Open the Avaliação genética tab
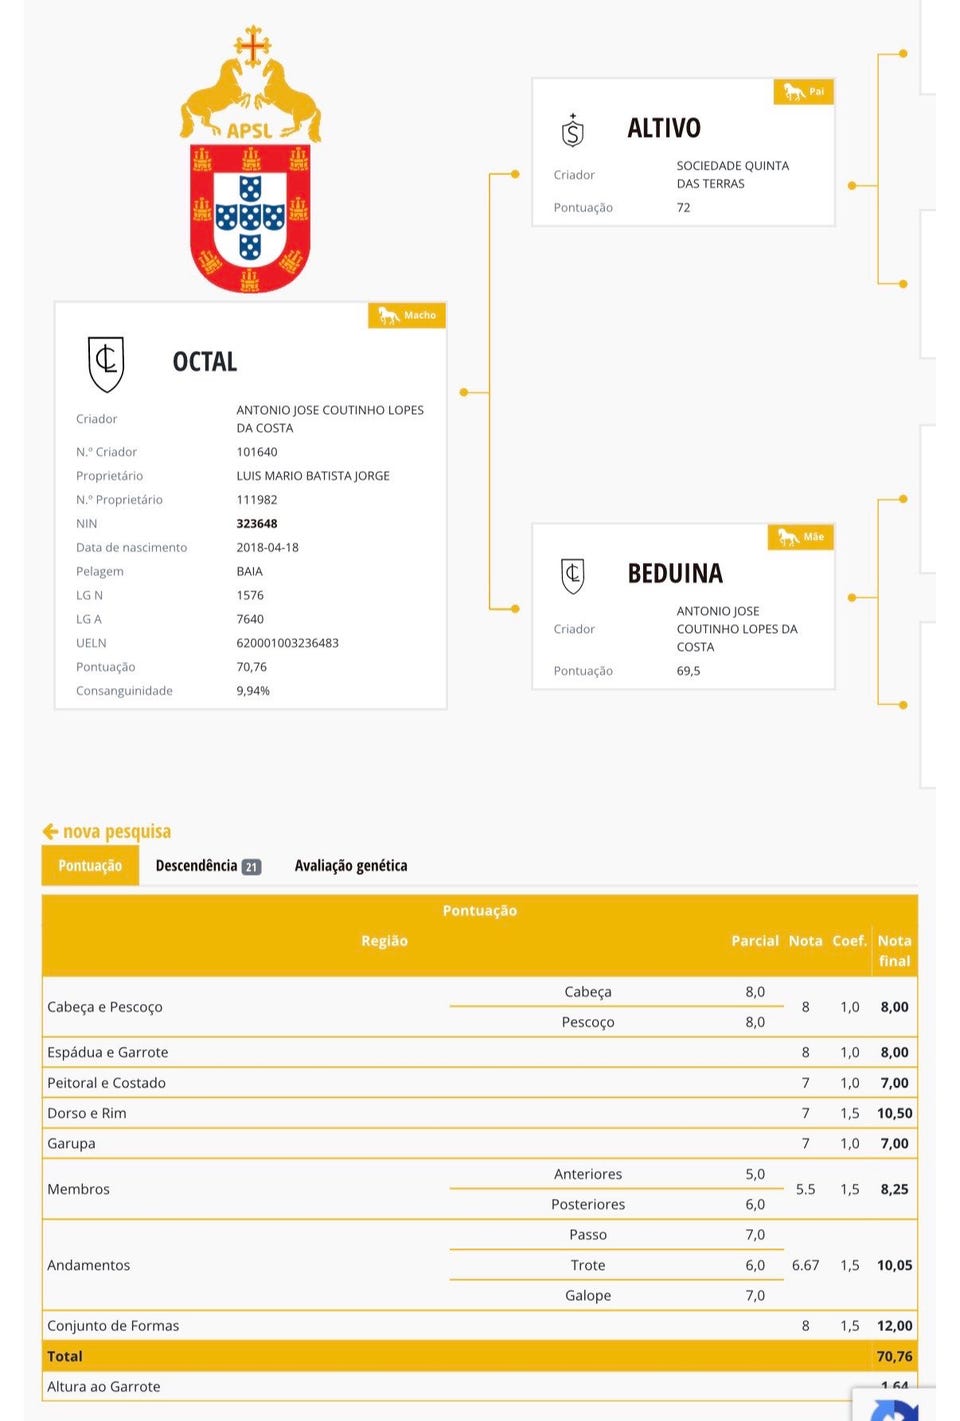 point(351,866)
